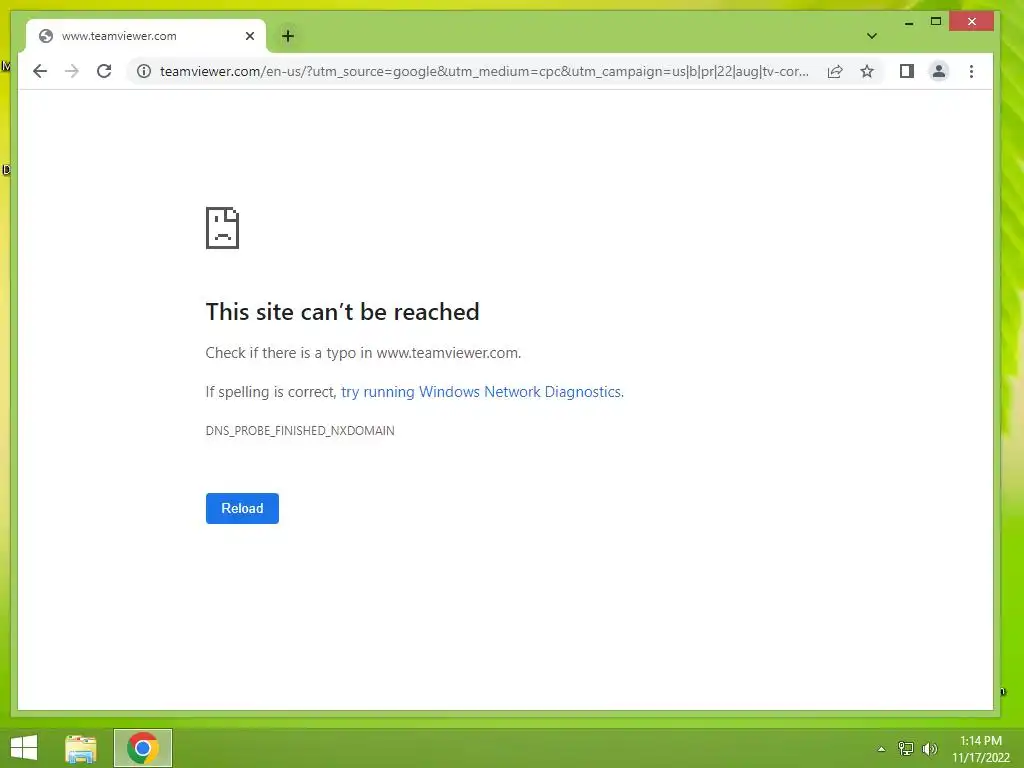
Task: Open the volume speaker tray icon
Action: click(929, 748)
